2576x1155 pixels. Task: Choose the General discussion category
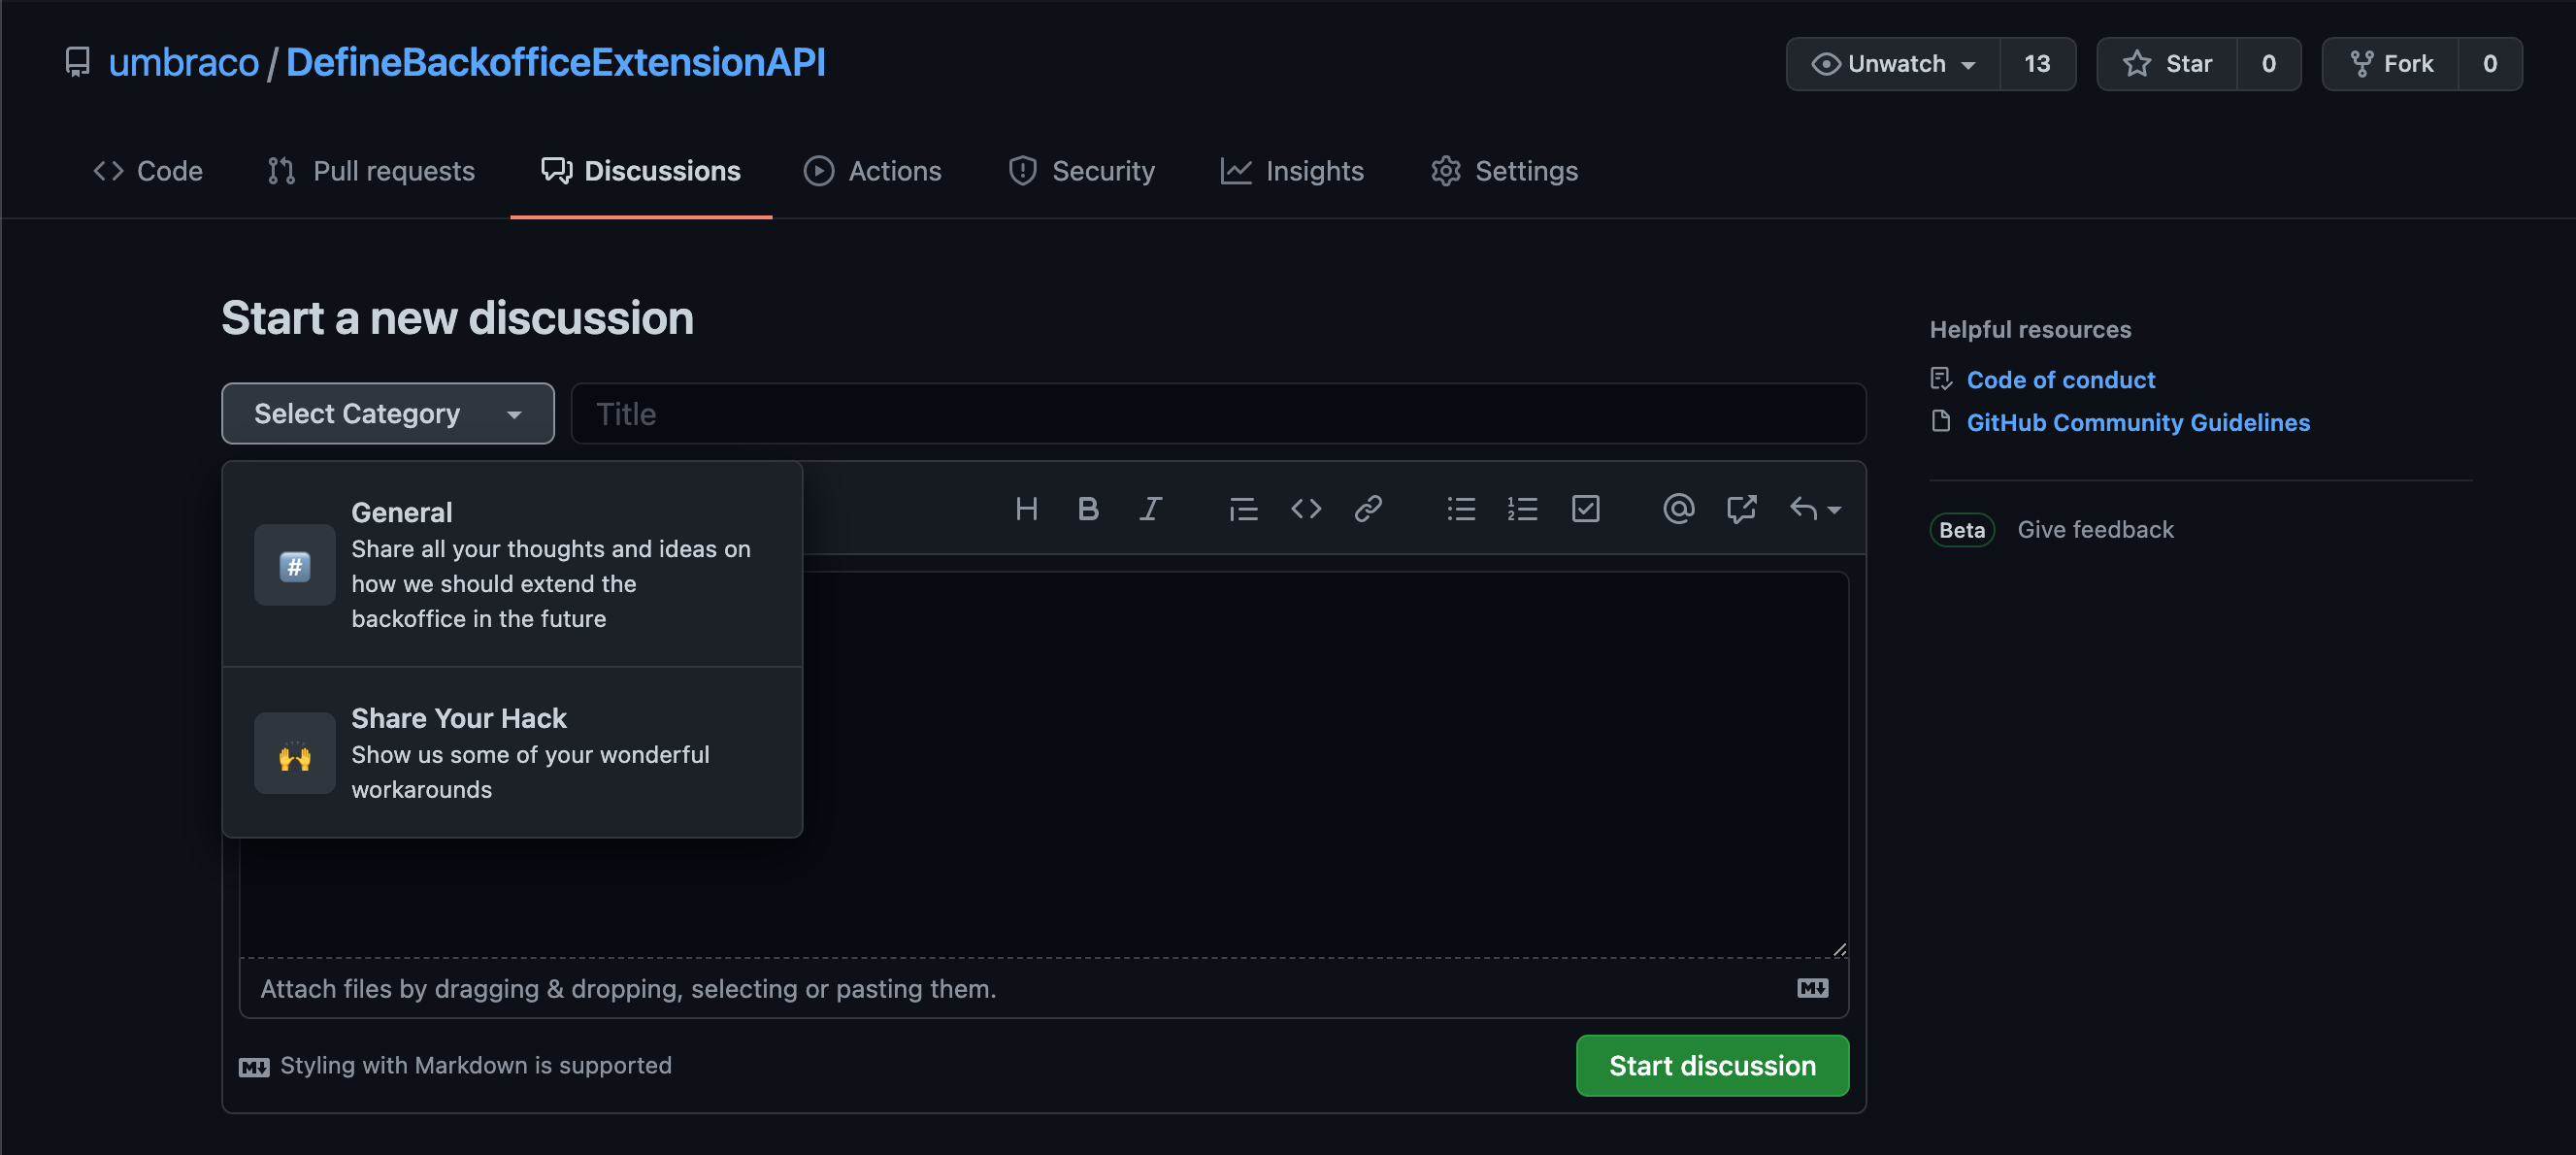click(512, 564)
